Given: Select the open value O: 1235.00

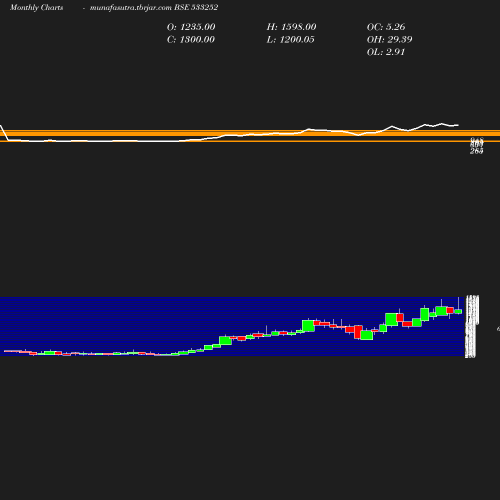Looking at the screenshot, I should [x=191, y=27].
